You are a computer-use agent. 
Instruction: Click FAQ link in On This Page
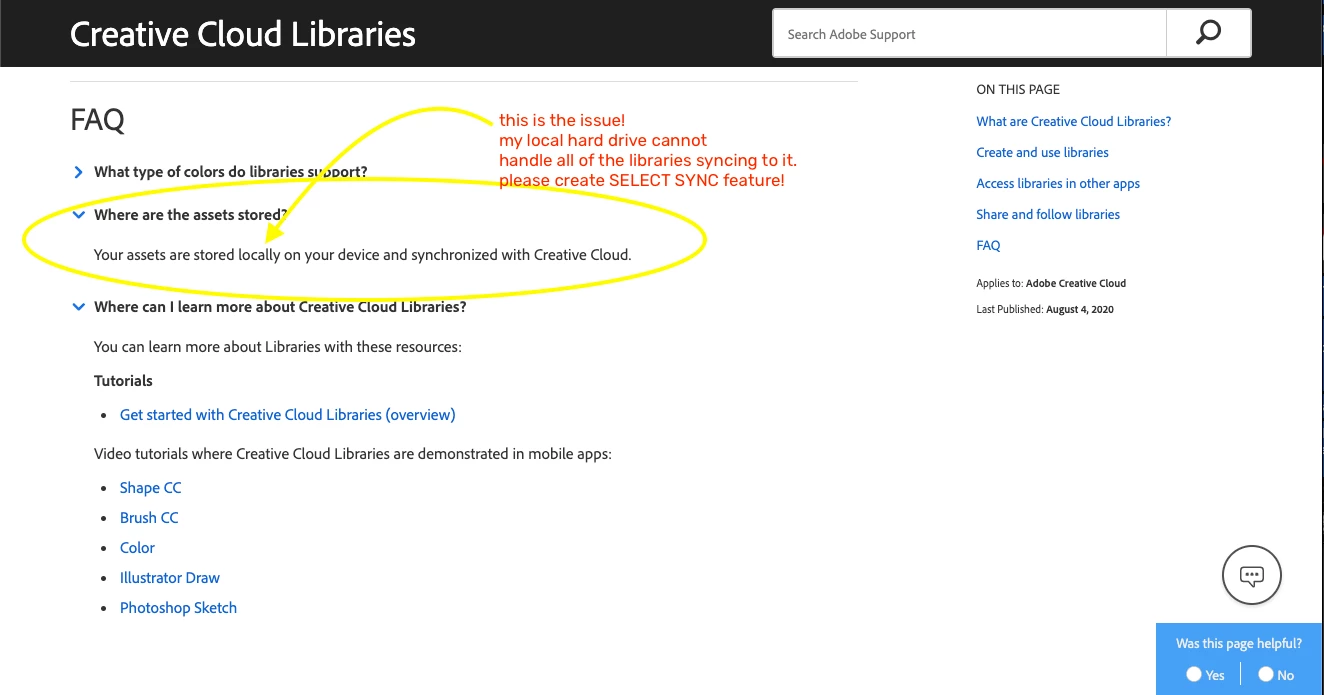(x=988, y=245)
